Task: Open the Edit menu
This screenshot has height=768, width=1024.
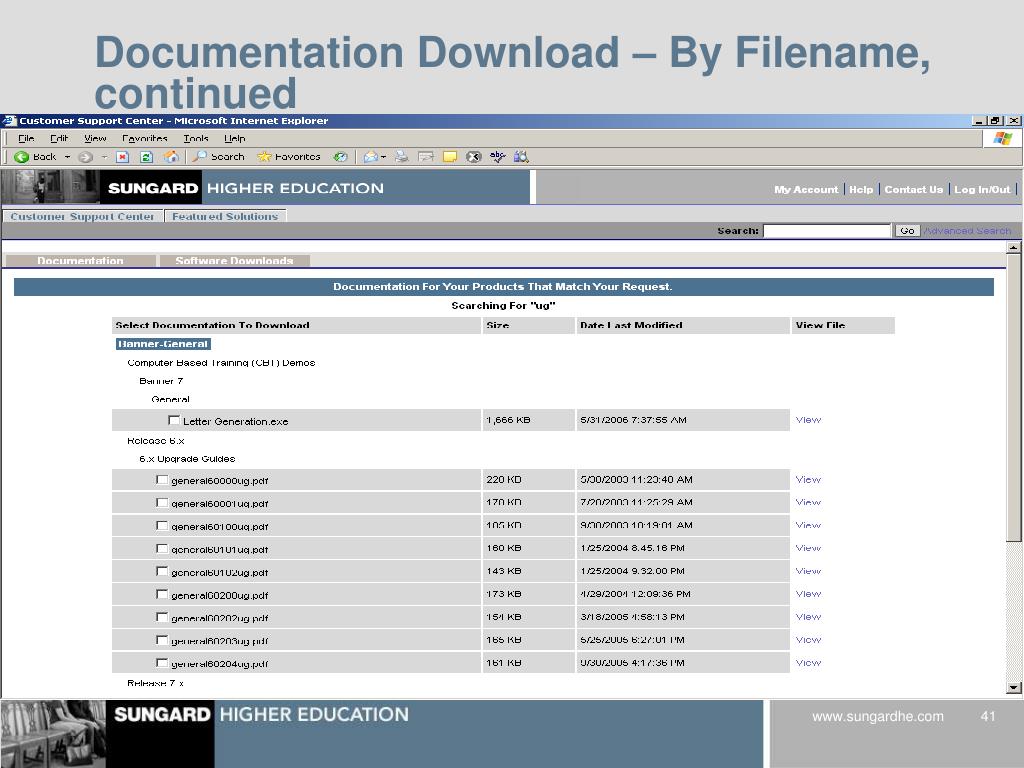Action: click(59, 138)
